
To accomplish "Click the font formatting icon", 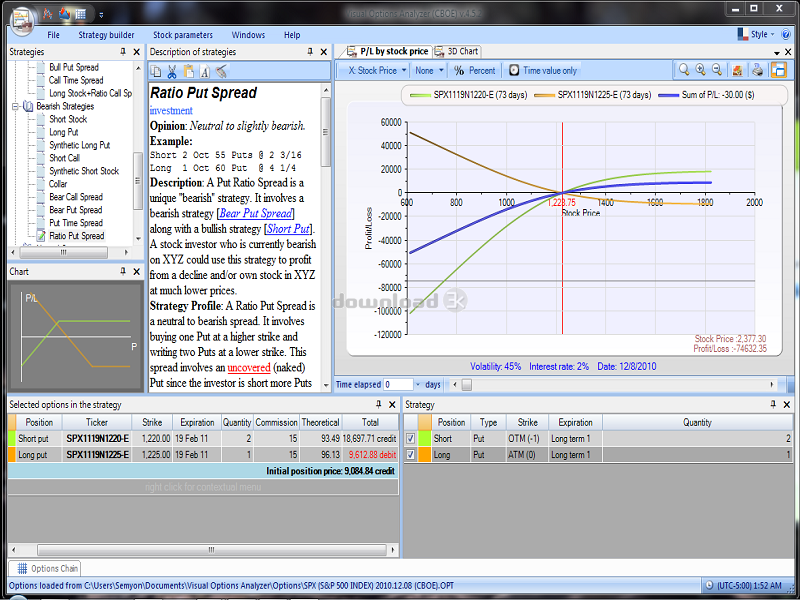I will 204,71.
